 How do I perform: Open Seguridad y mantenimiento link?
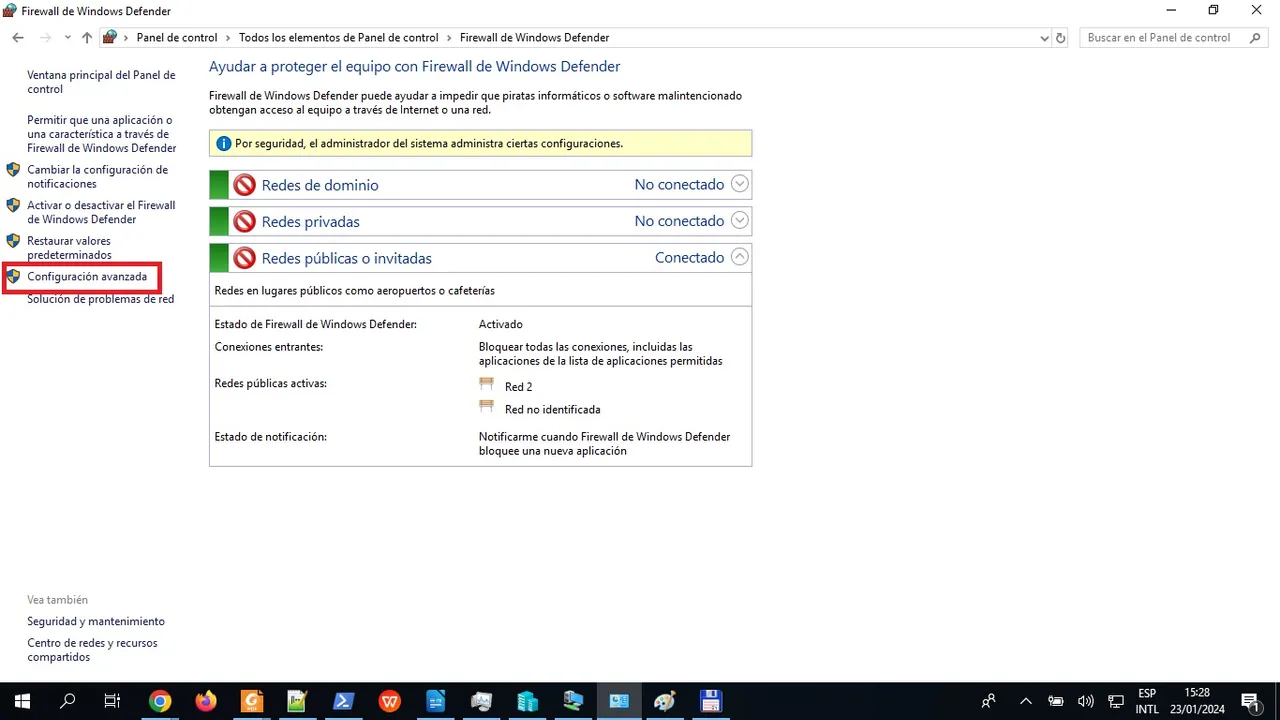tap(96, 621)
